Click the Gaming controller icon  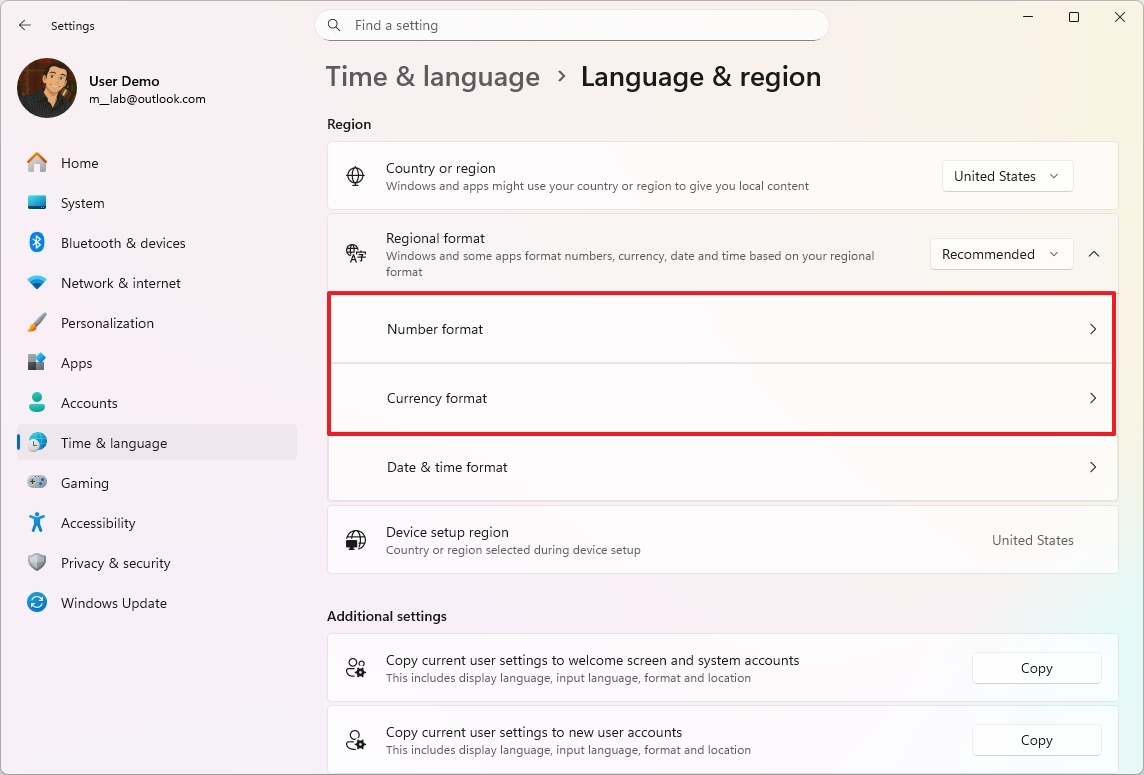[37, 483]
